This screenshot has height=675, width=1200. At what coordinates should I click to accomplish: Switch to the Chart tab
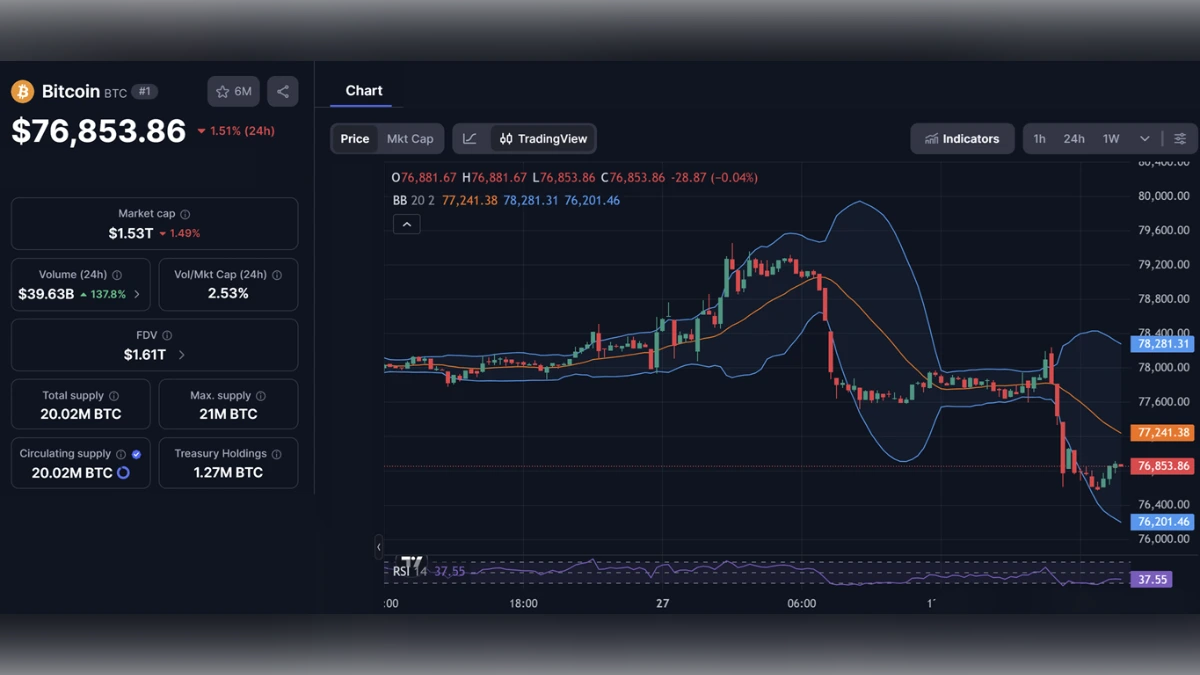[362, 90]
